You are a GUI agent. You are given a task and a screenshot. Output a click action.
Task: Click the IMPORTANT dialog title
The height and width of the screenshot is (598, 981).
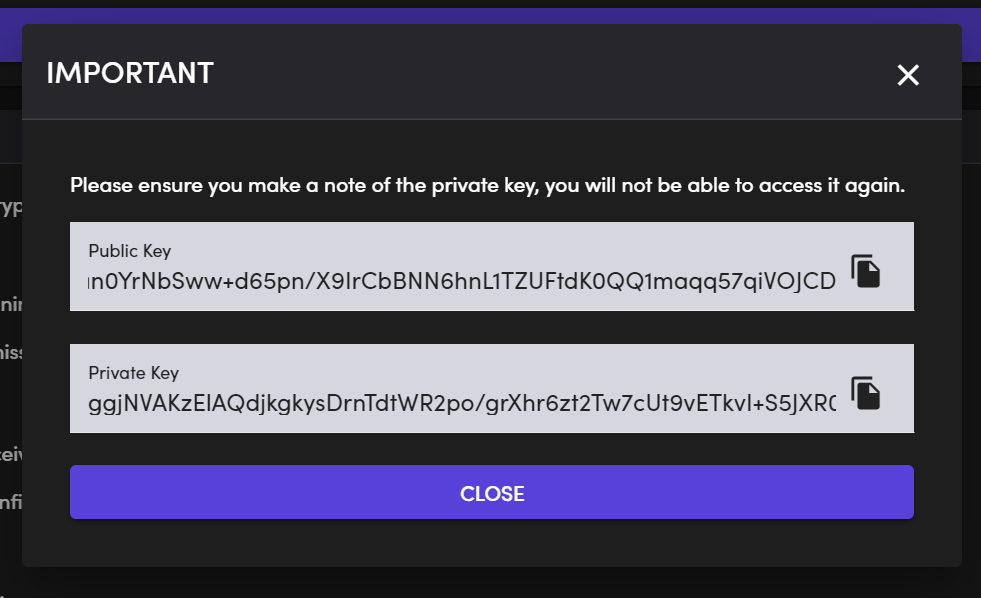tap(129, 72)
